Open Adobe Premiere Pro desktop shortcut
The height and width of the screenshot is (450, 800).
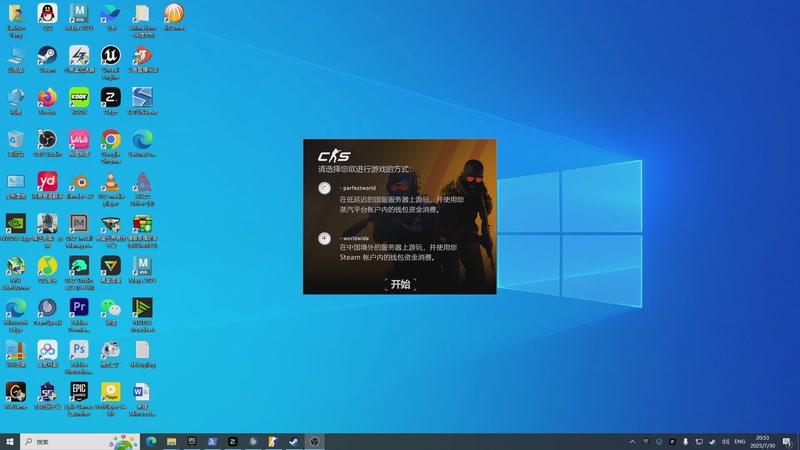(79, 315)
